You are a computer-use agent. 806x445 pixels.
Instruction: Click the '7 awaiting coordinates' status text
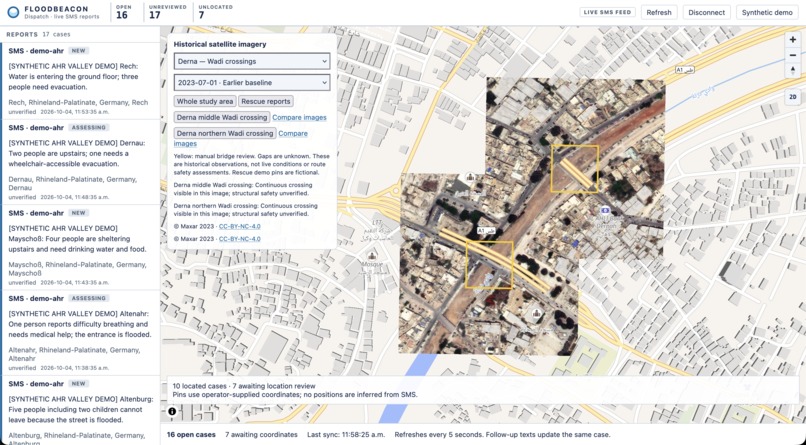pyautogui.click(x=261, y=435)
